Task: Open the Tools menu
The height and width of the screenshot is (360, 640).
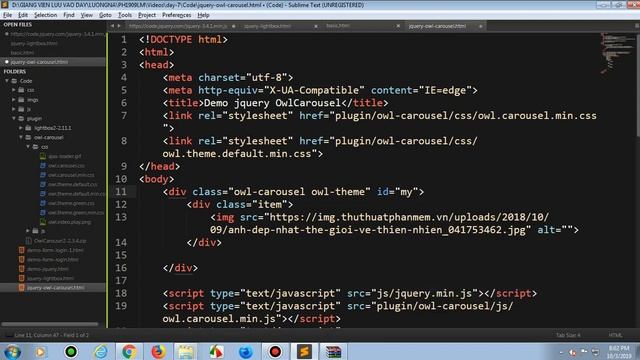Action: coord(125,15)
